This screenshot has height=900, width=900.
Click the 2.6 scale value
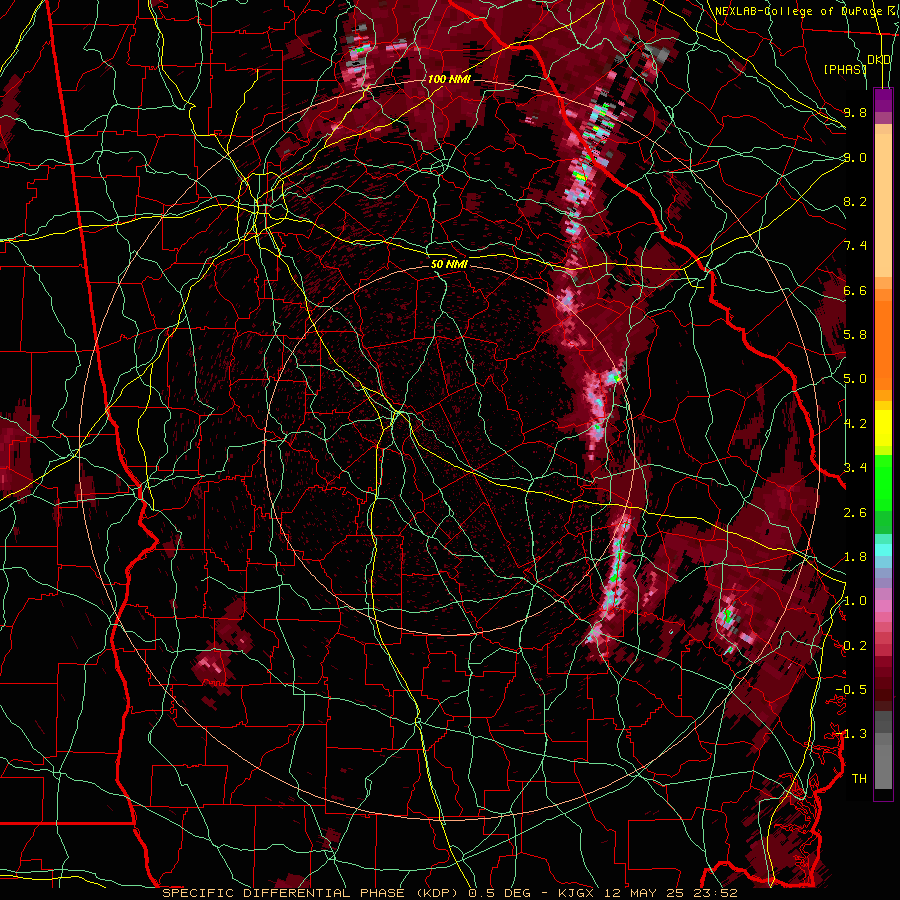855,512
